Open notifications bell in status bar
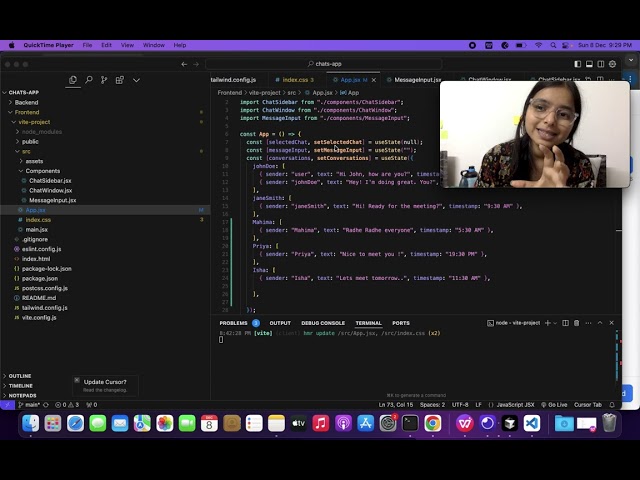Image resolution: width=640 pixels, height=480 pixels. point(612,405)
